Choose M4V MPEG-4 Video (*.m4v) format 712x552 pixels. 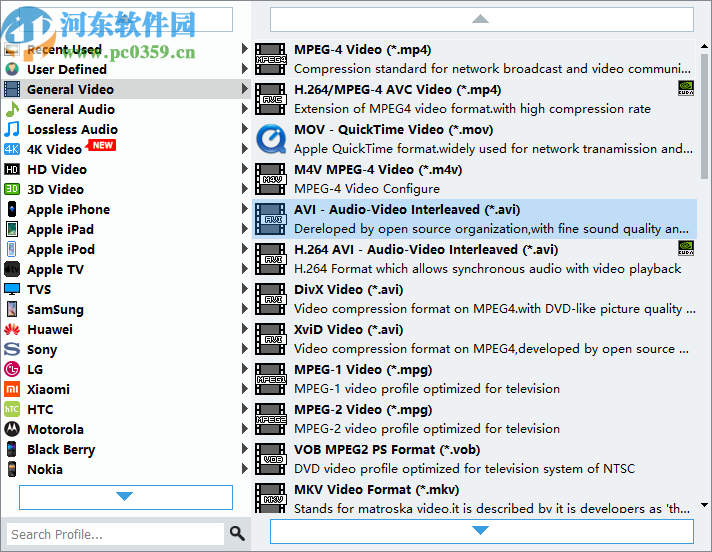475,179
